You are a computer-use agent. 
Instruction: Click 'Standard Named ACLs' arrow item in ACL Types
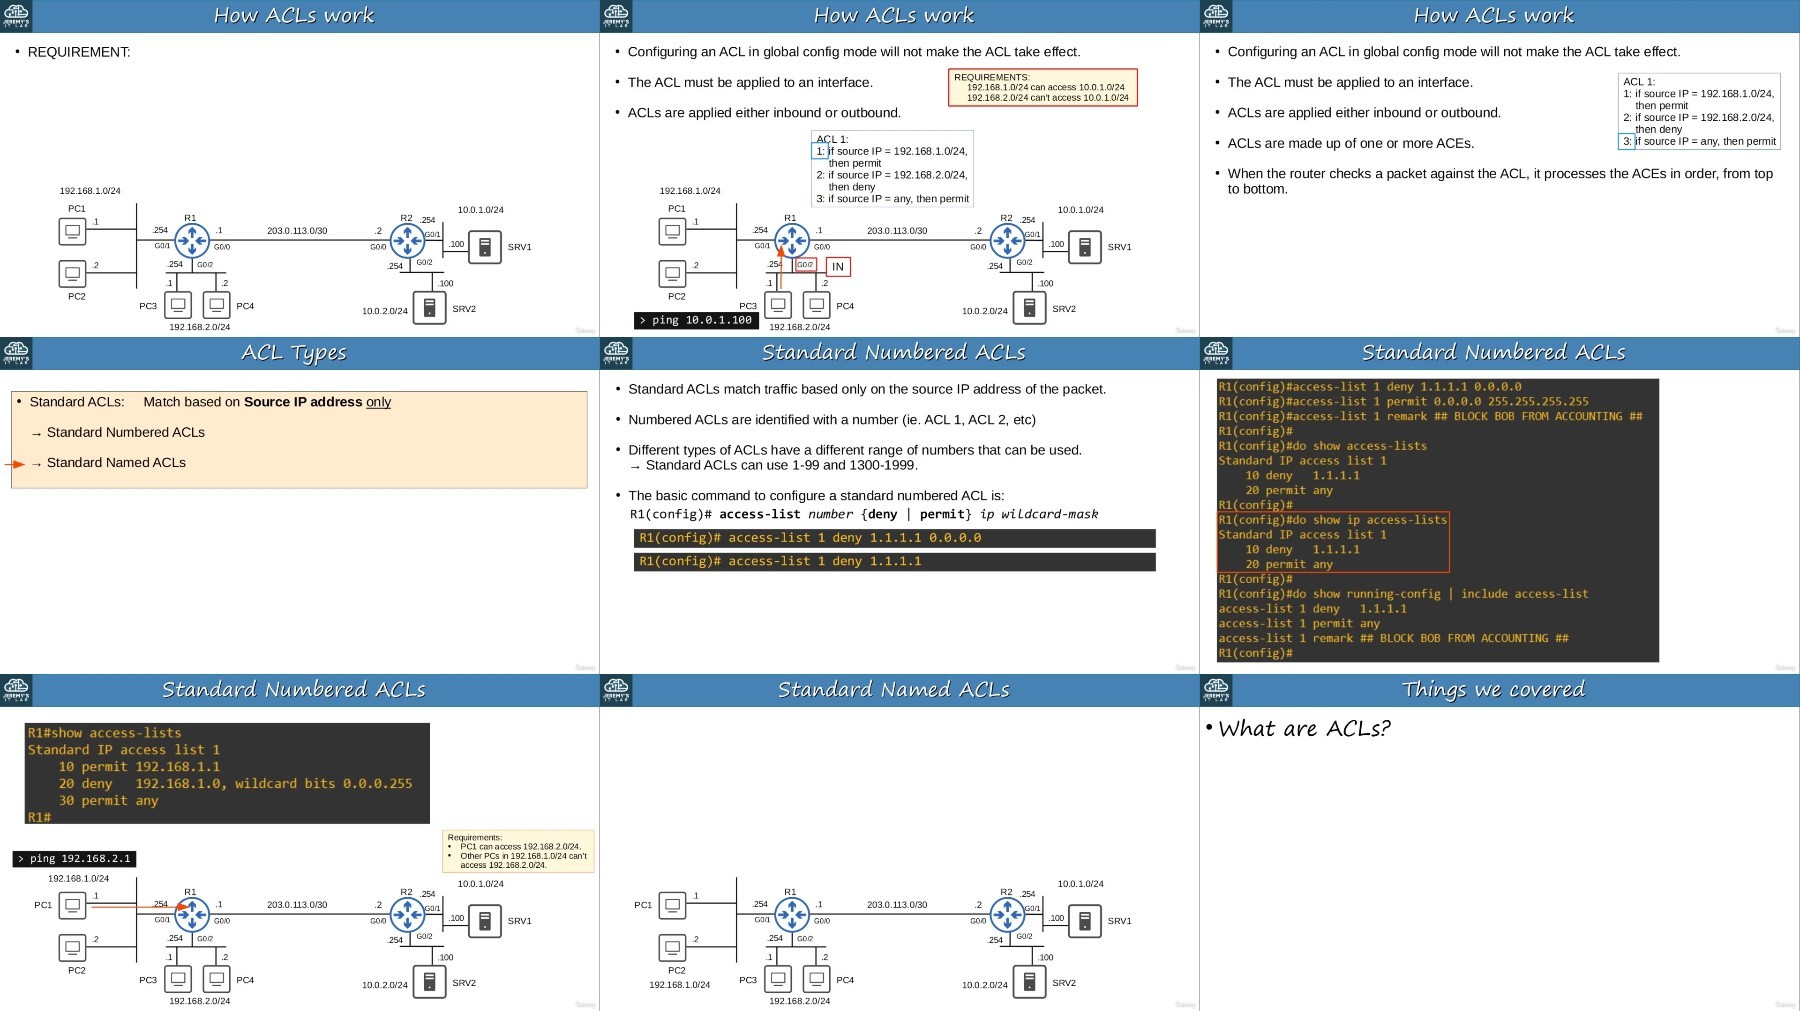click(x=116, y=463)
